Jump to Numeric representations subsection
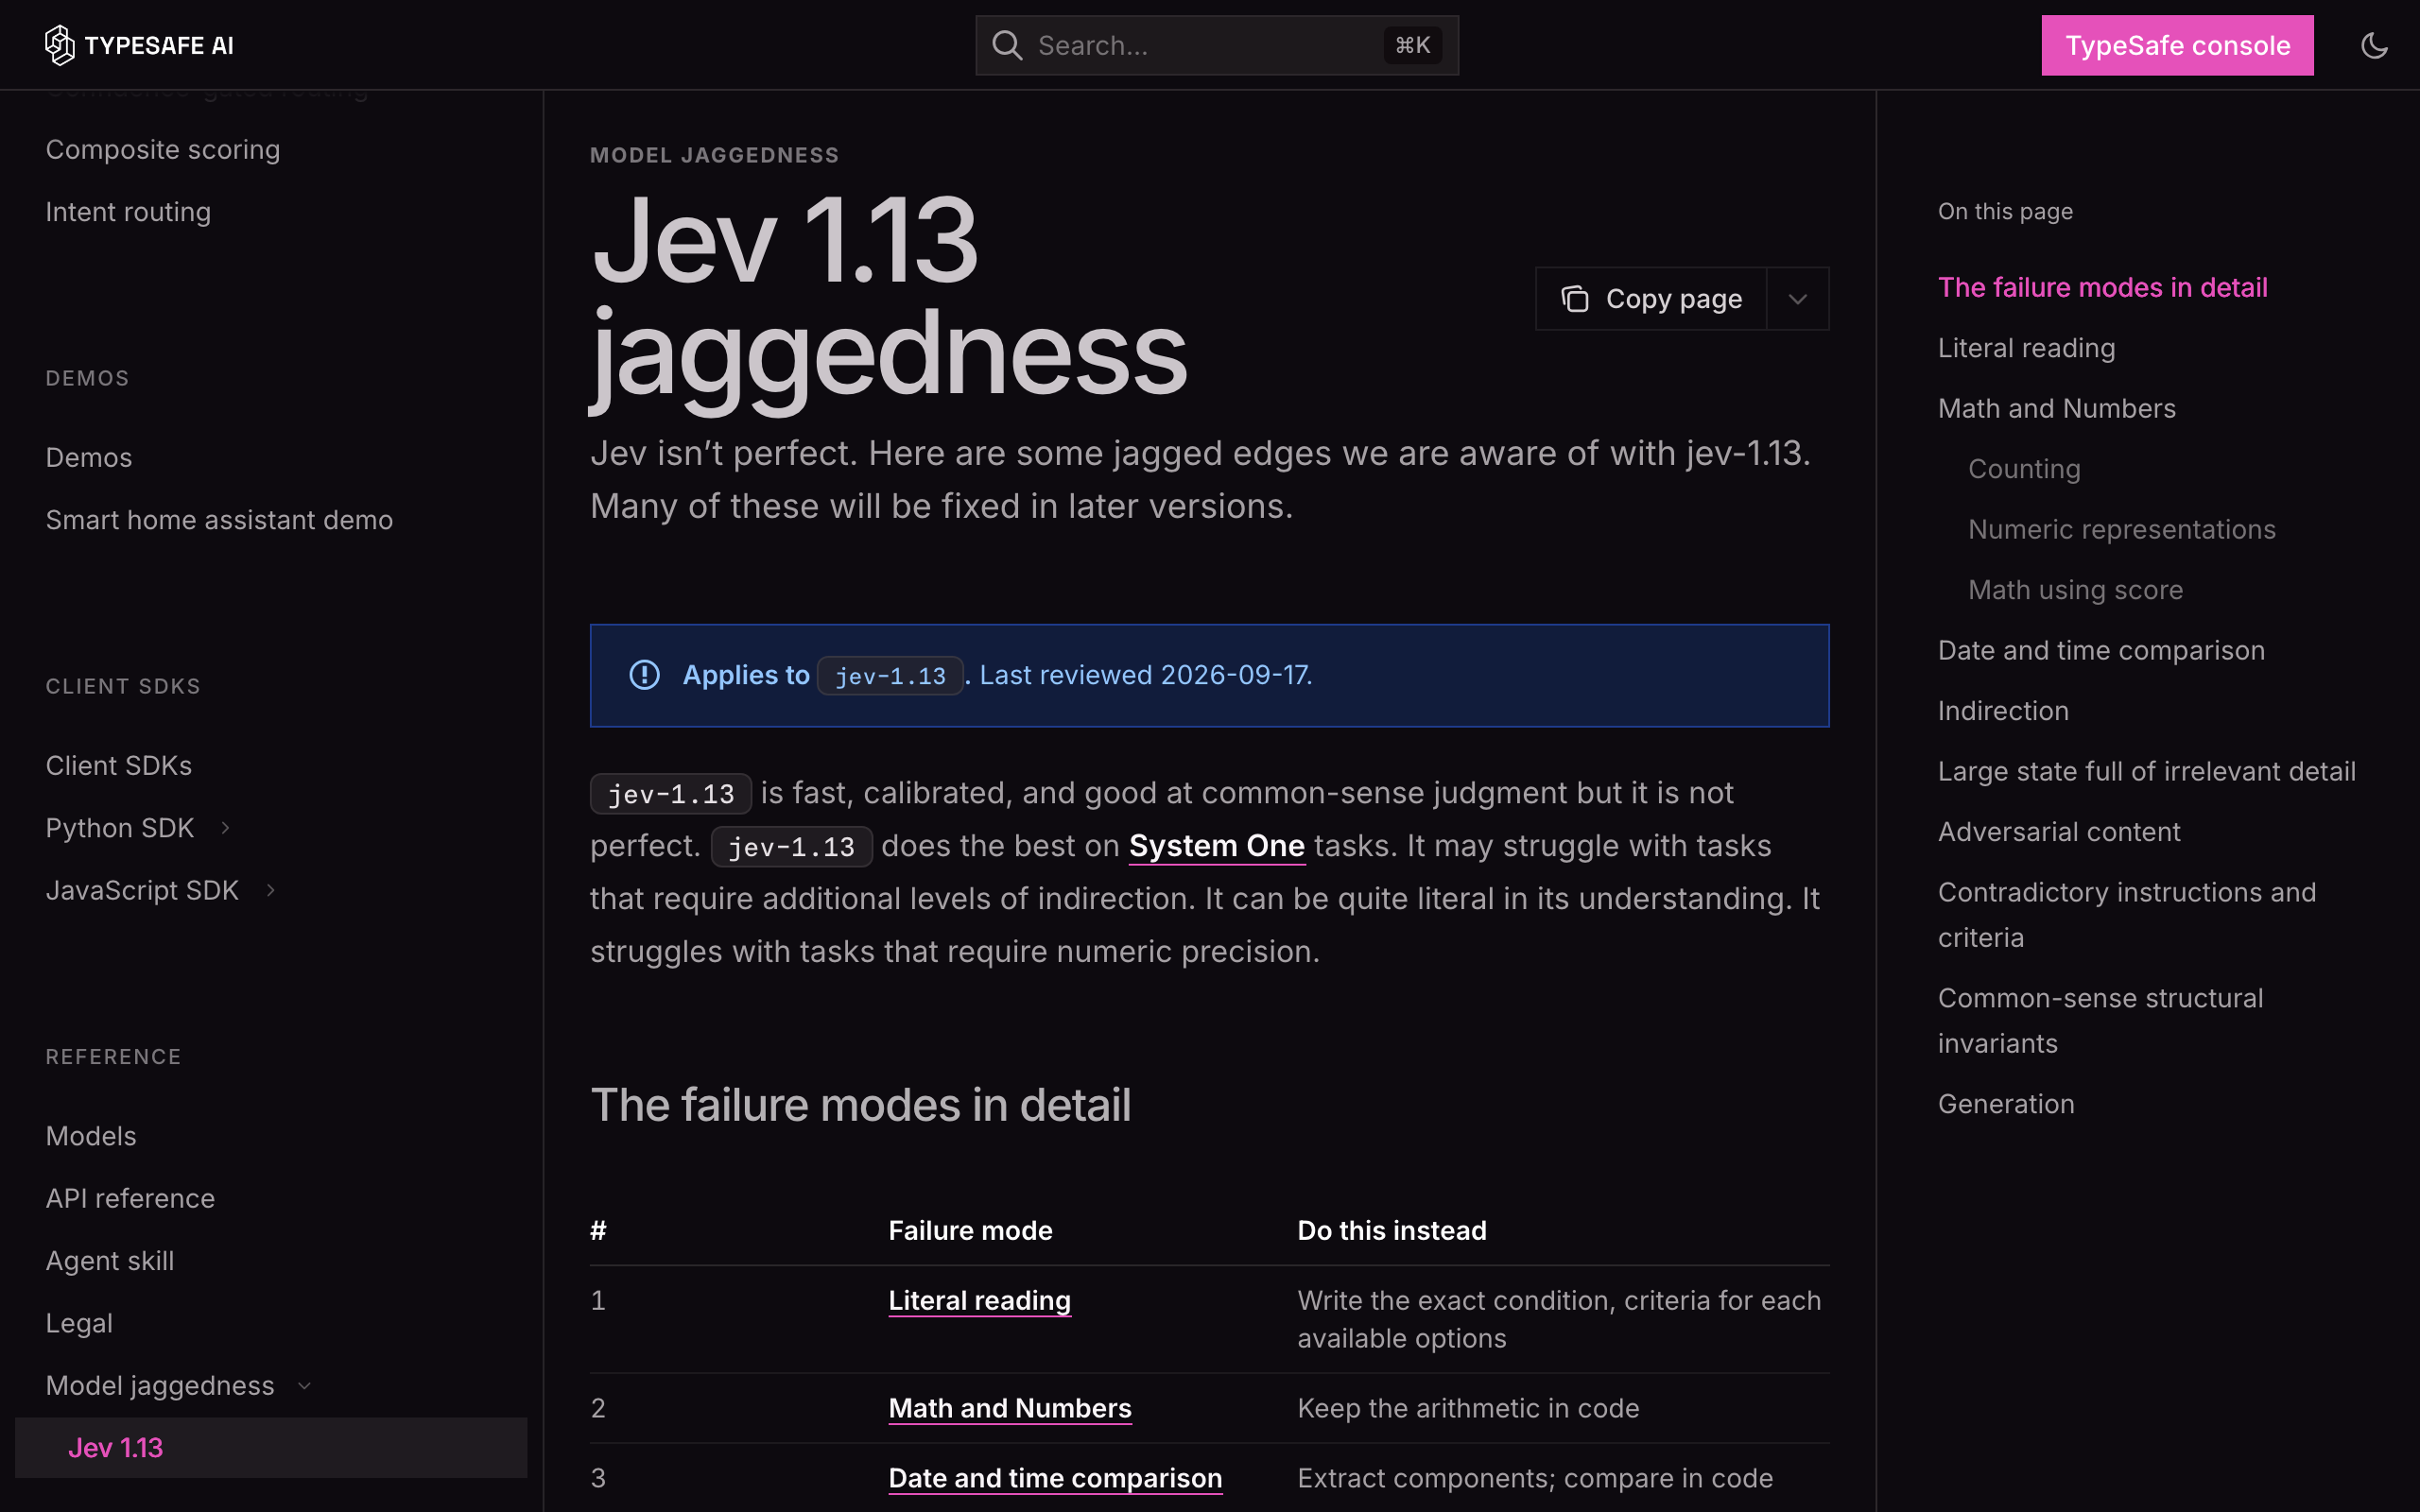The width and height of the screenshot is (2420, 1512). tap(2121, 529)
